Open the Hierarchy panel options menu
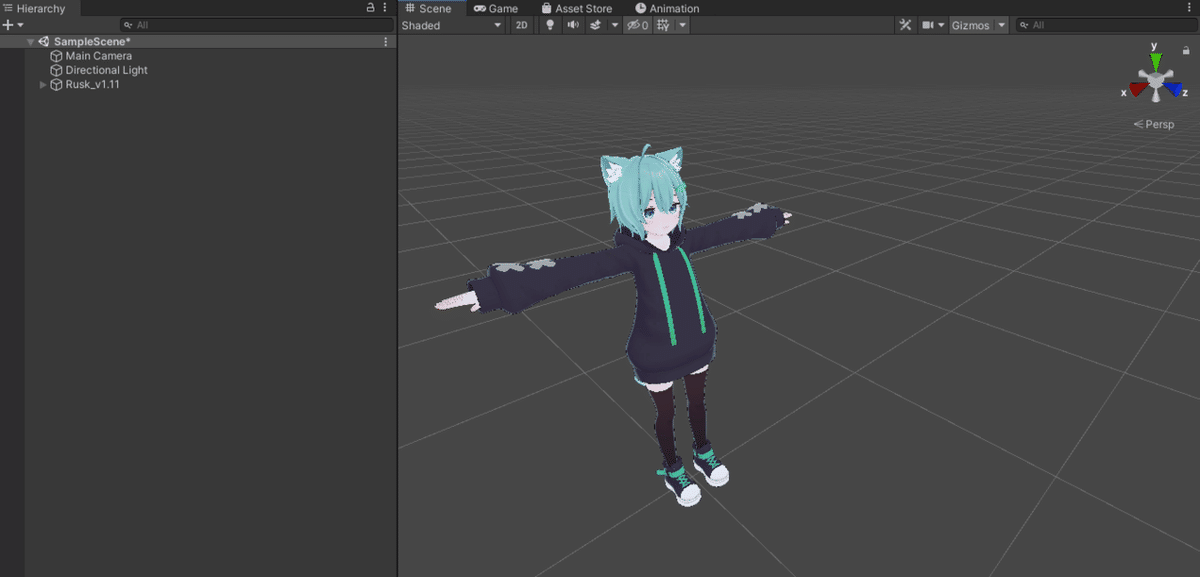The width and height of the screenshot is (1200, 577). click(385, 8)
